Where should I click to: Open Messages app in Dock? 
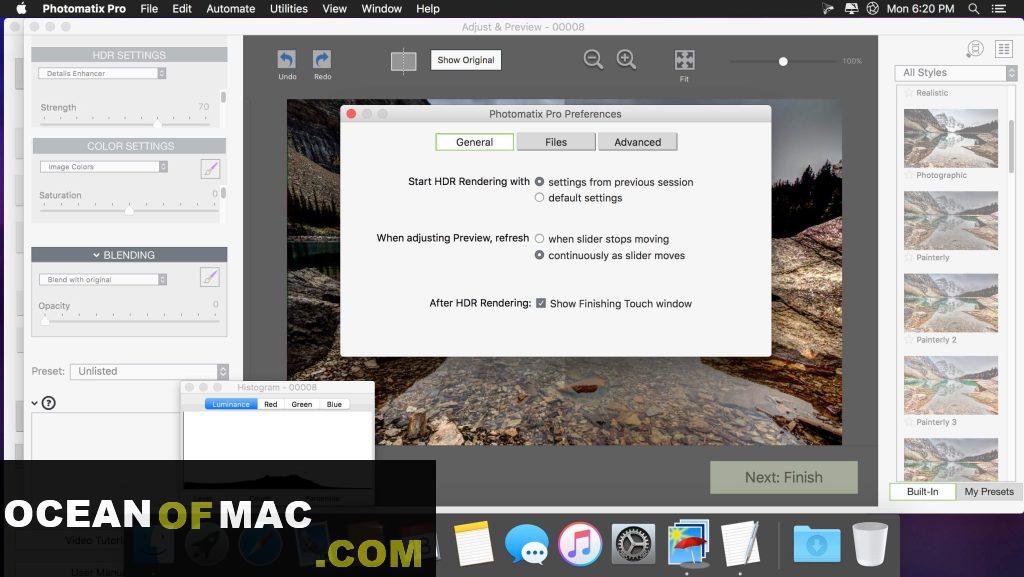[x=526, y=544]
